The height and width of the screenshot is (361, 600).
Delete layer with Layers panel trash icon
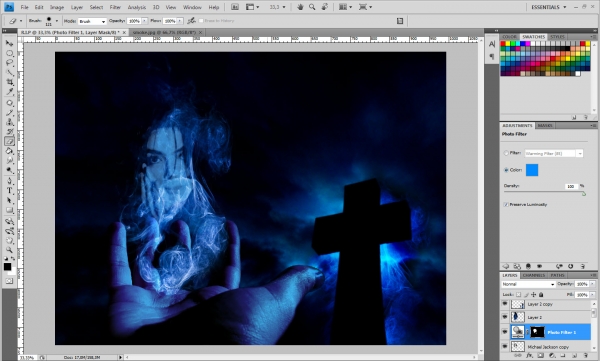(585, 356)
